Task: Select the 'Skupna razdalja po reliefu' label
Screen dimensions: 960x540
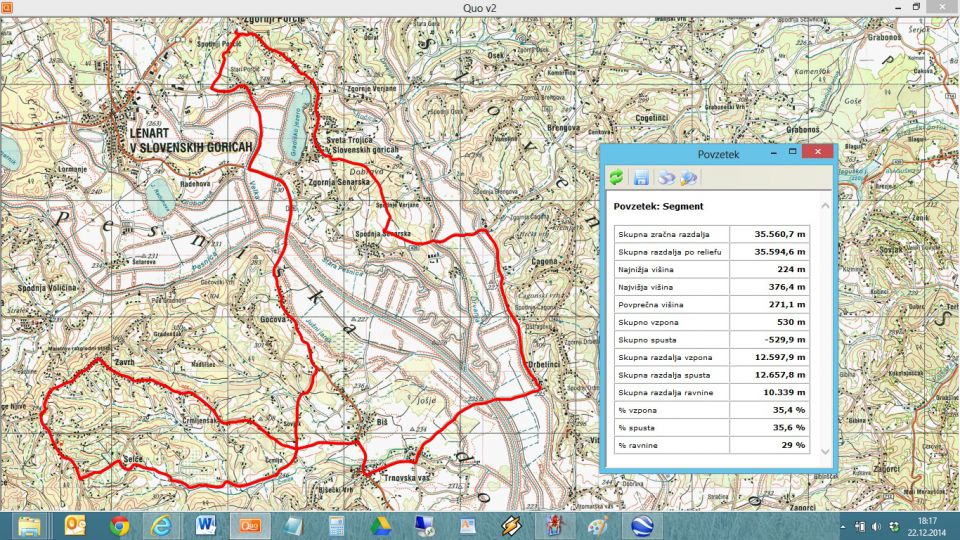Action: click(x=669, y=252)
